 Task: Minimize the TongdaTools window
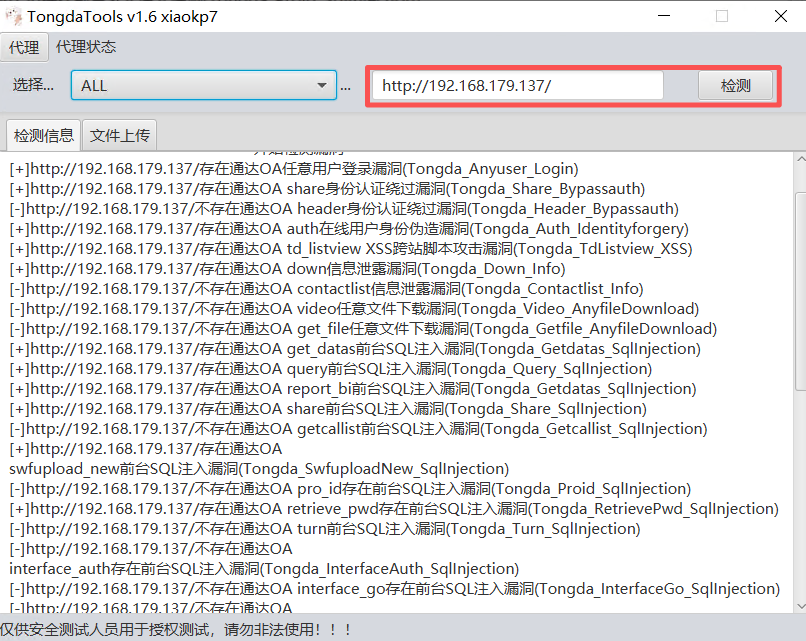[664, 16]
